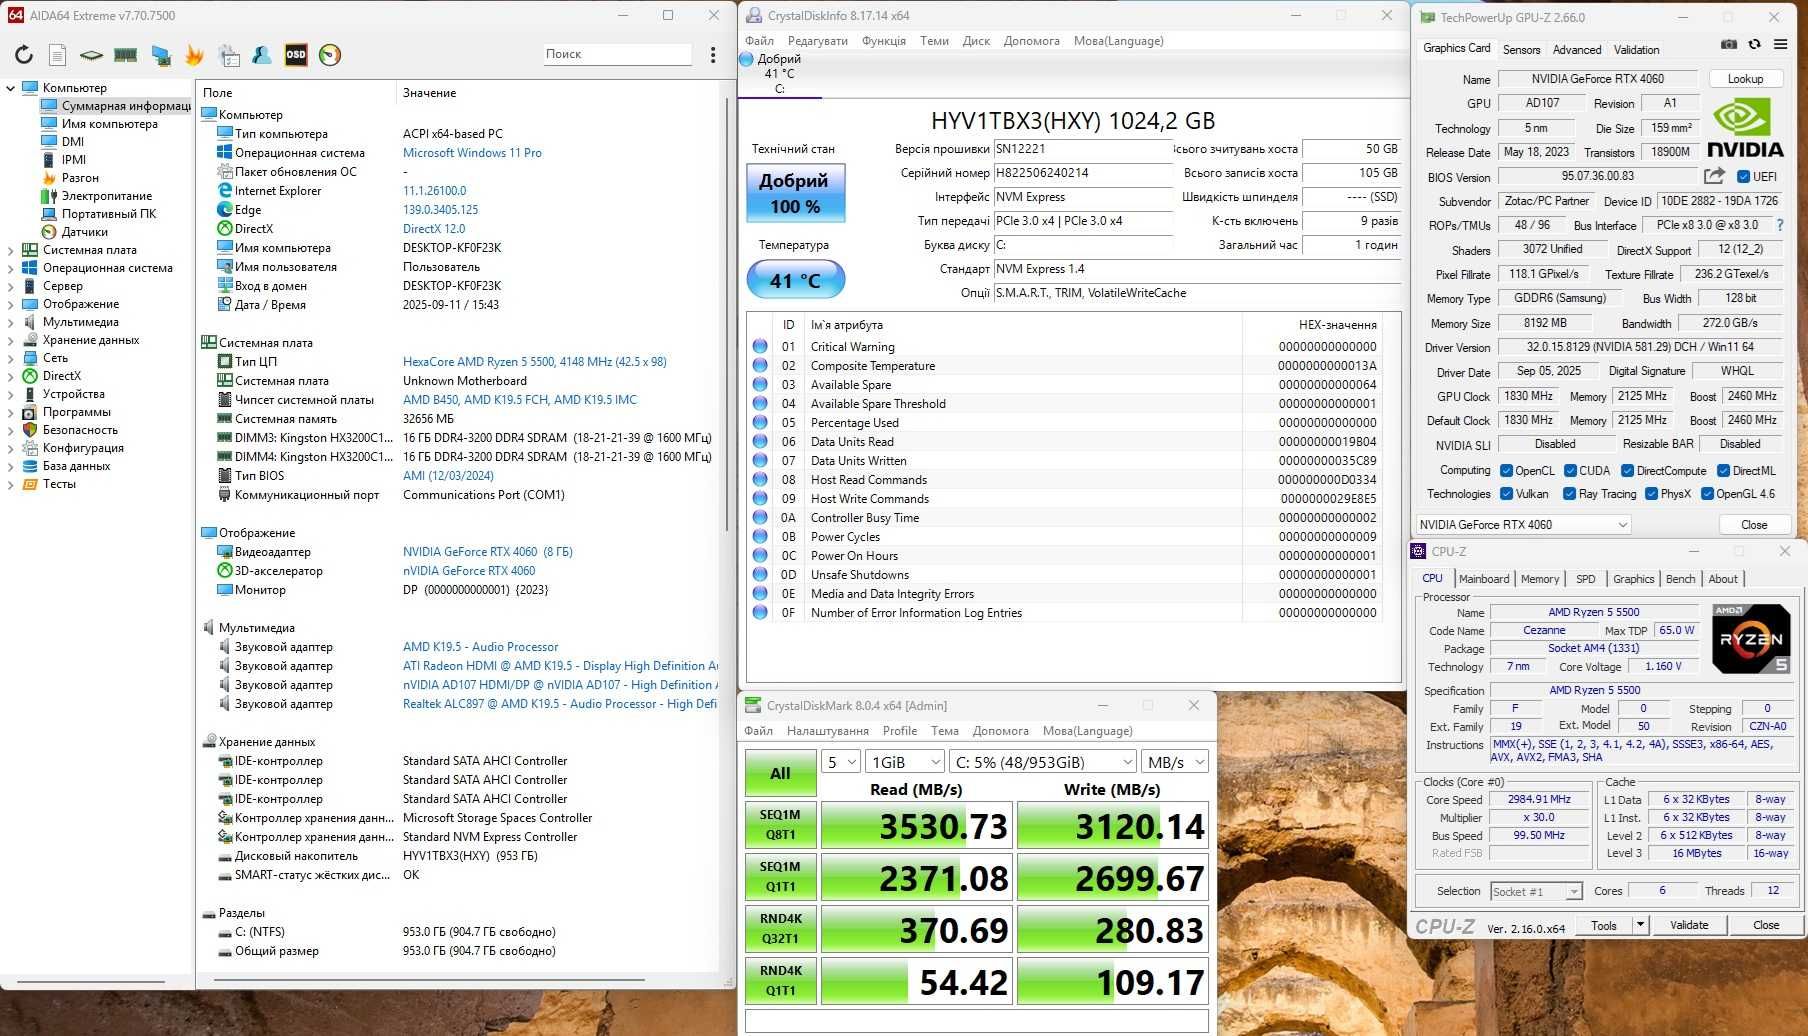Click the Validate button in CPU-Z

(1689, 925)
